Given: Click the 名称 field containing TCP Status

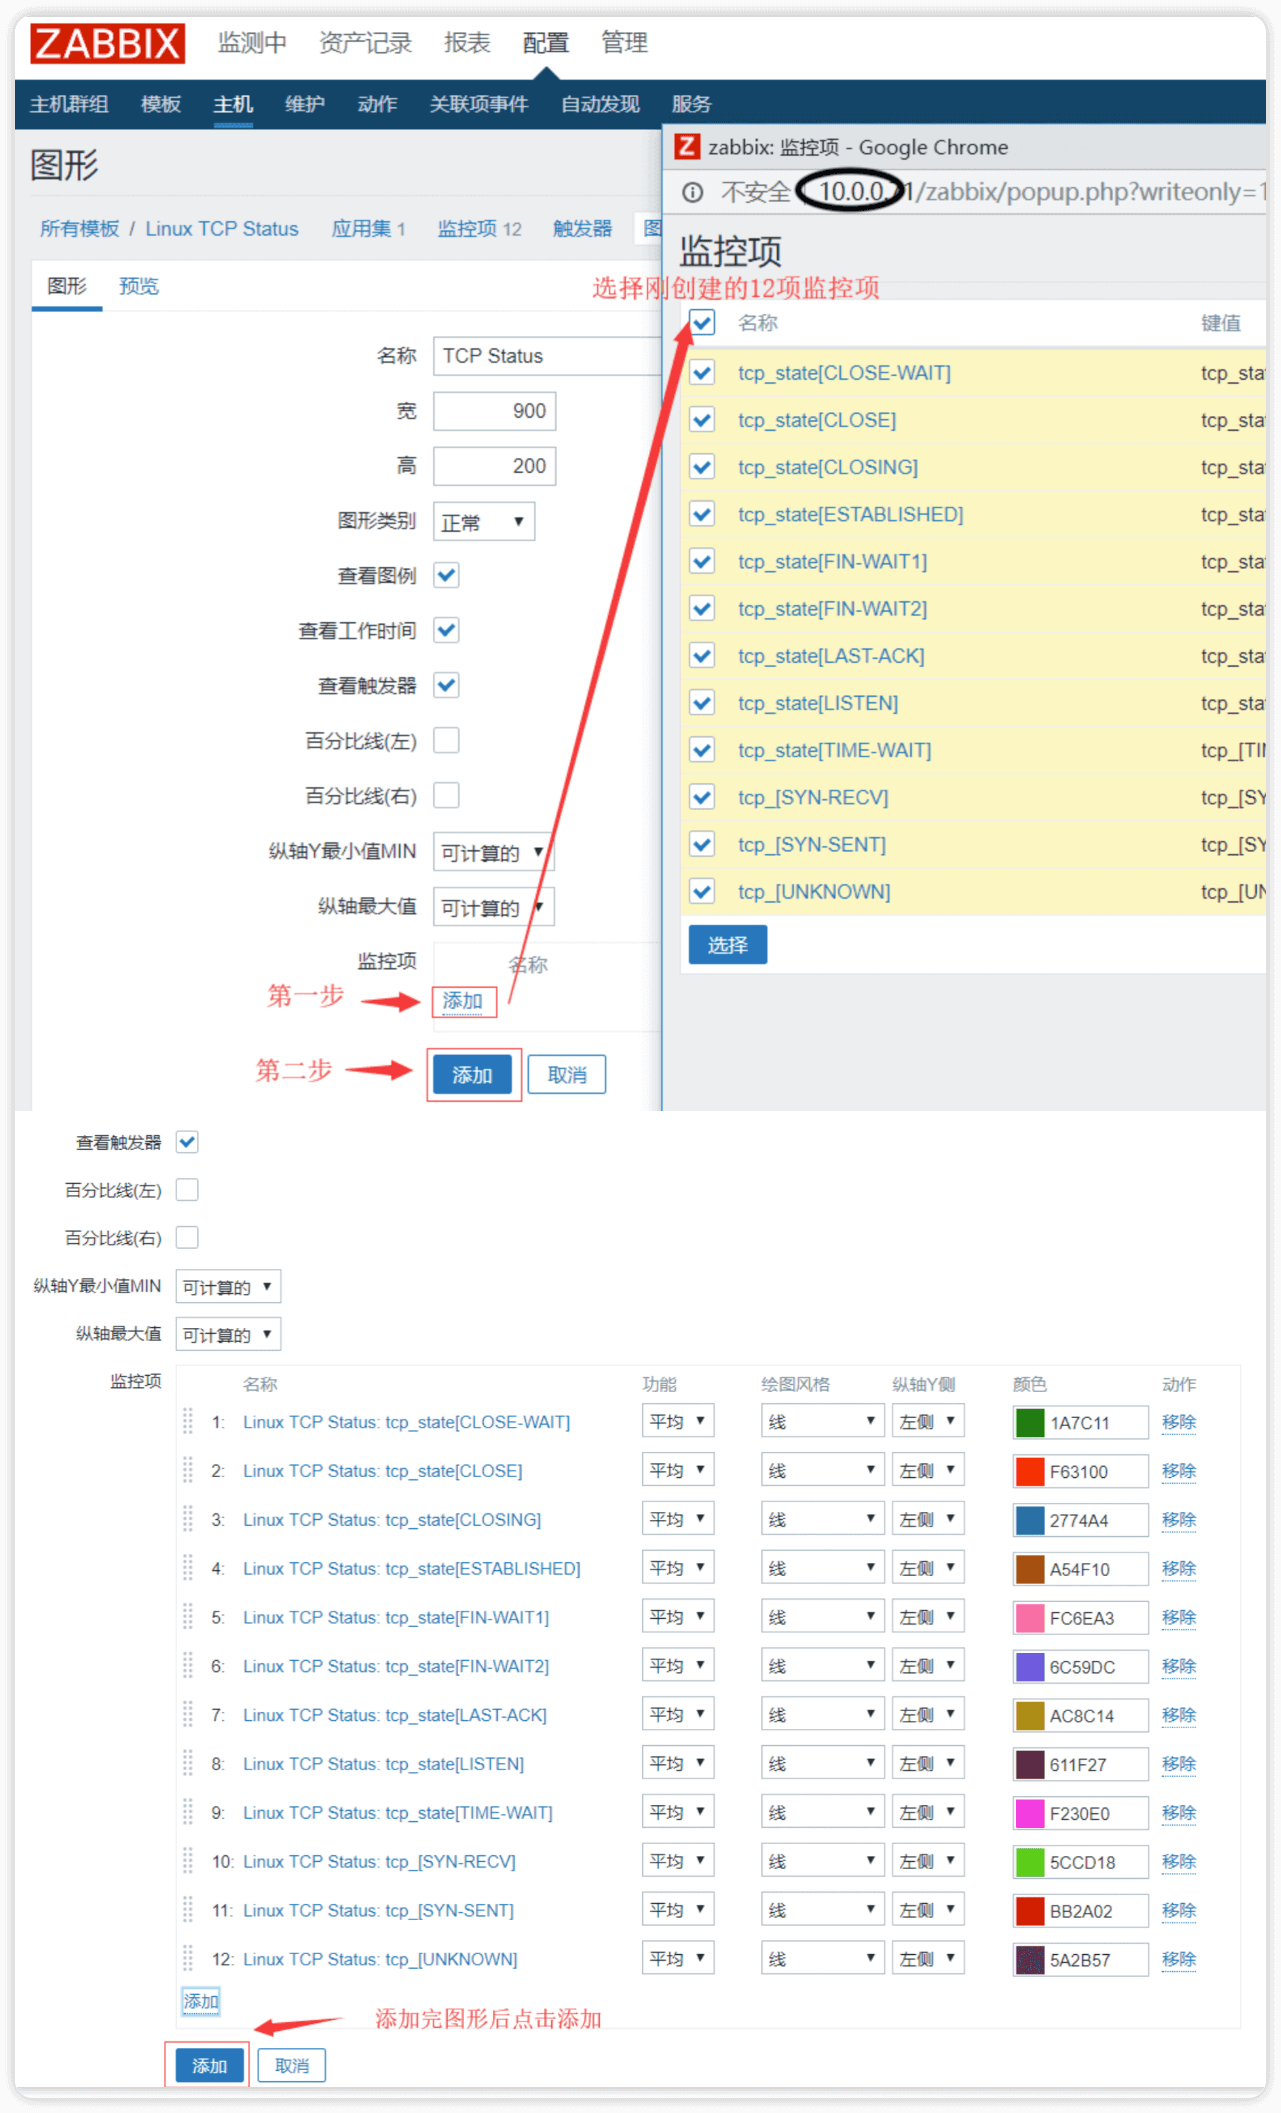Looking at the screenshot, I should 547,356.
